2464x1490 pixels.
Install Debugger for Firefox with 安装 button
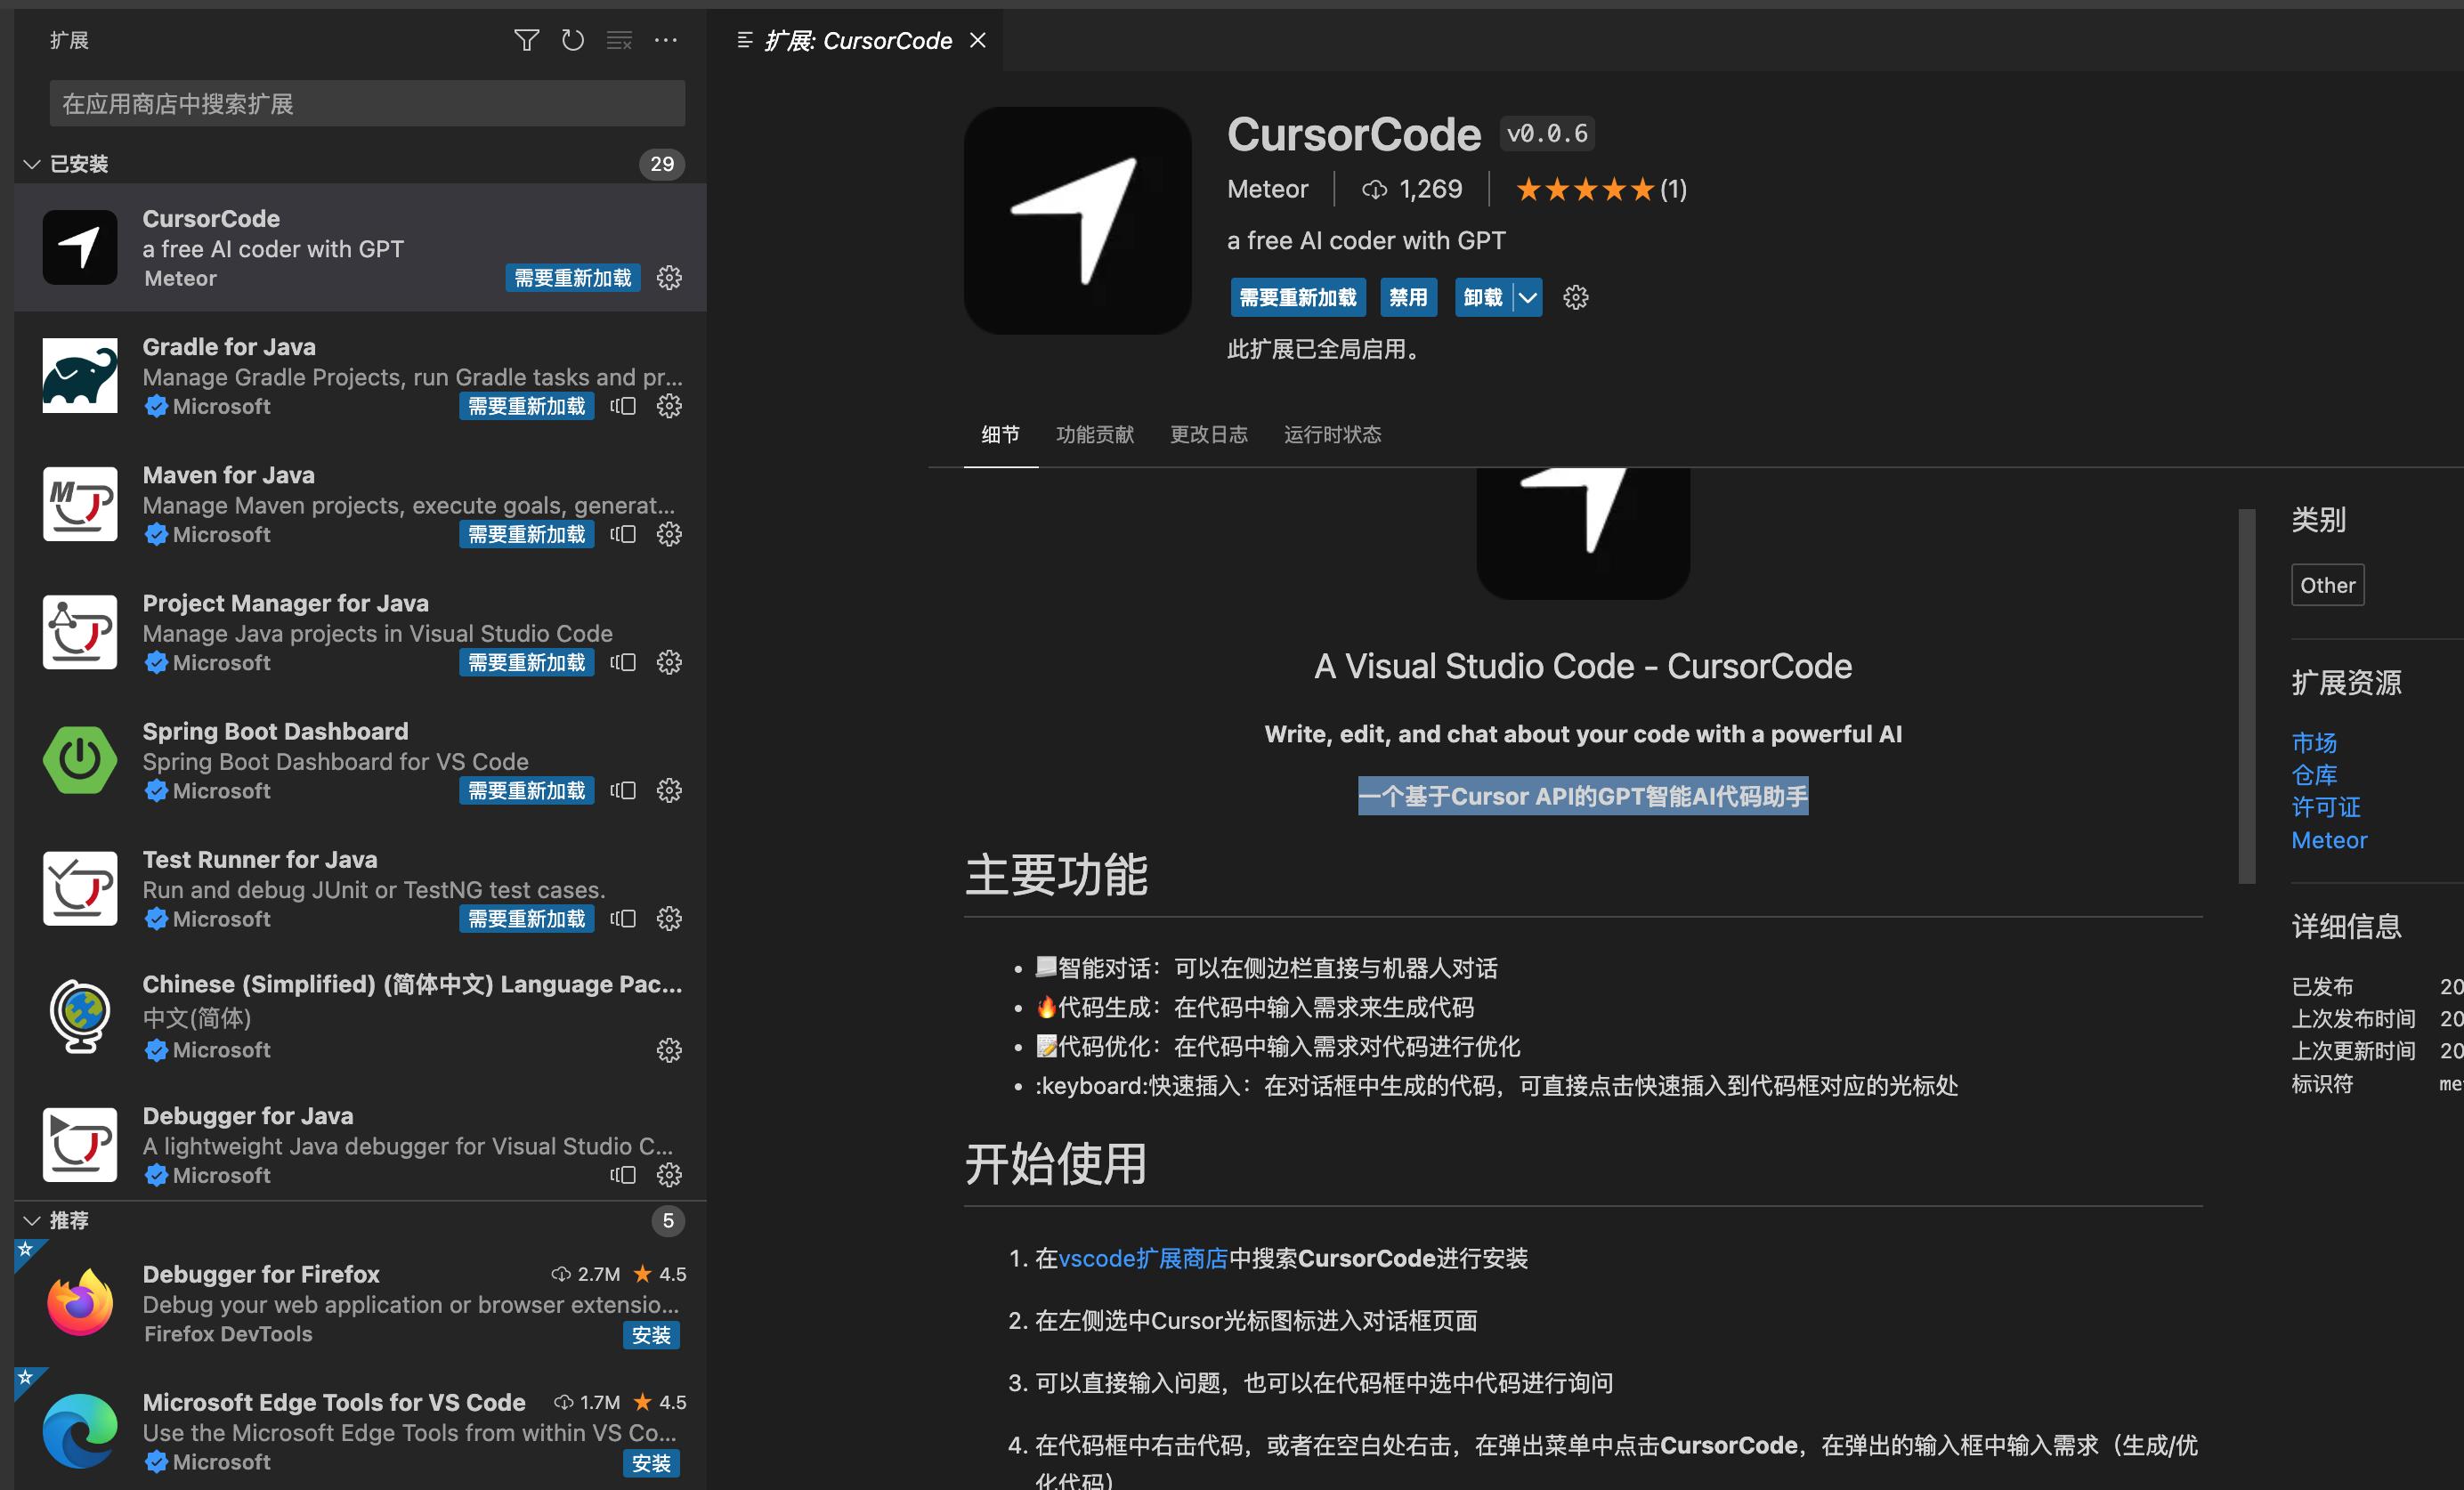tap(651, 1335)
